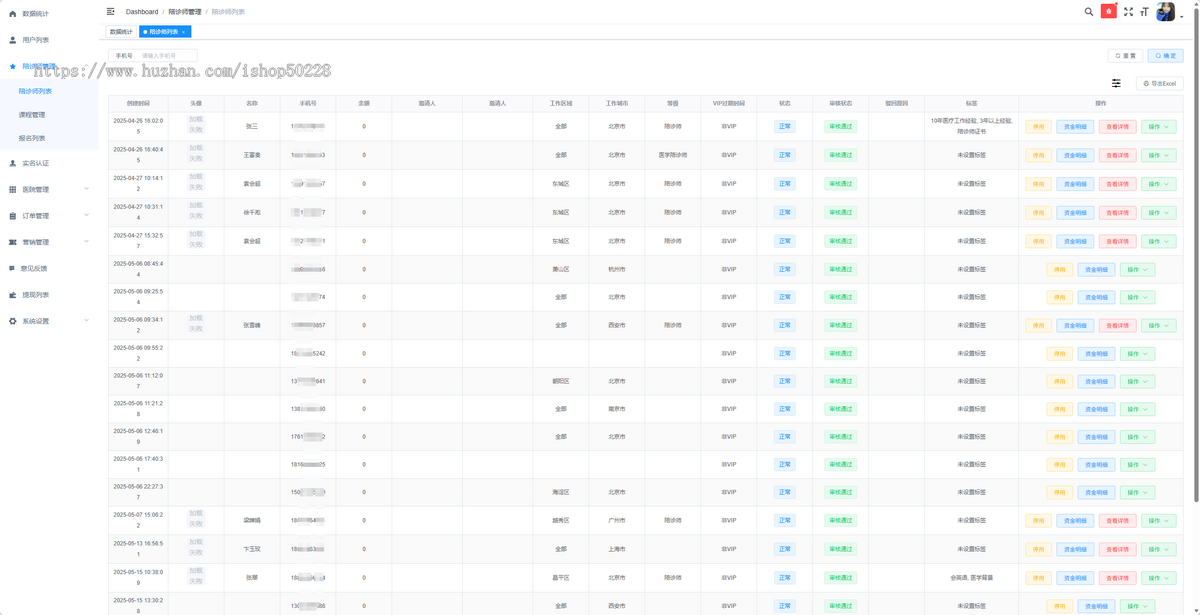
Task: Click the 确定 search button
Action: [1165, 56]
